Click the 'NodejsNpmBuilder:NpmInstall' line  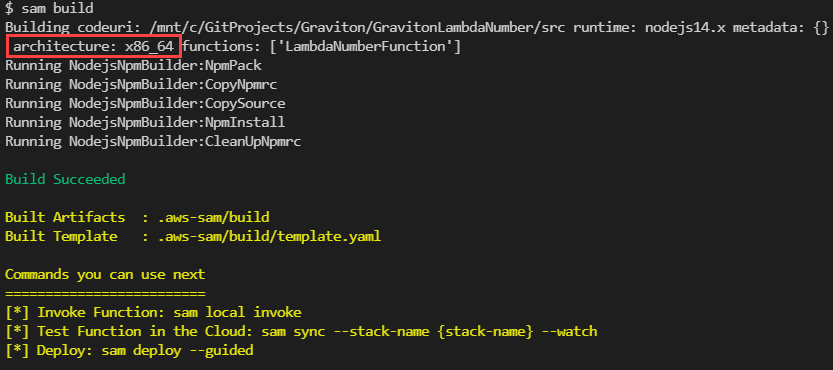(x=145, y=122)
